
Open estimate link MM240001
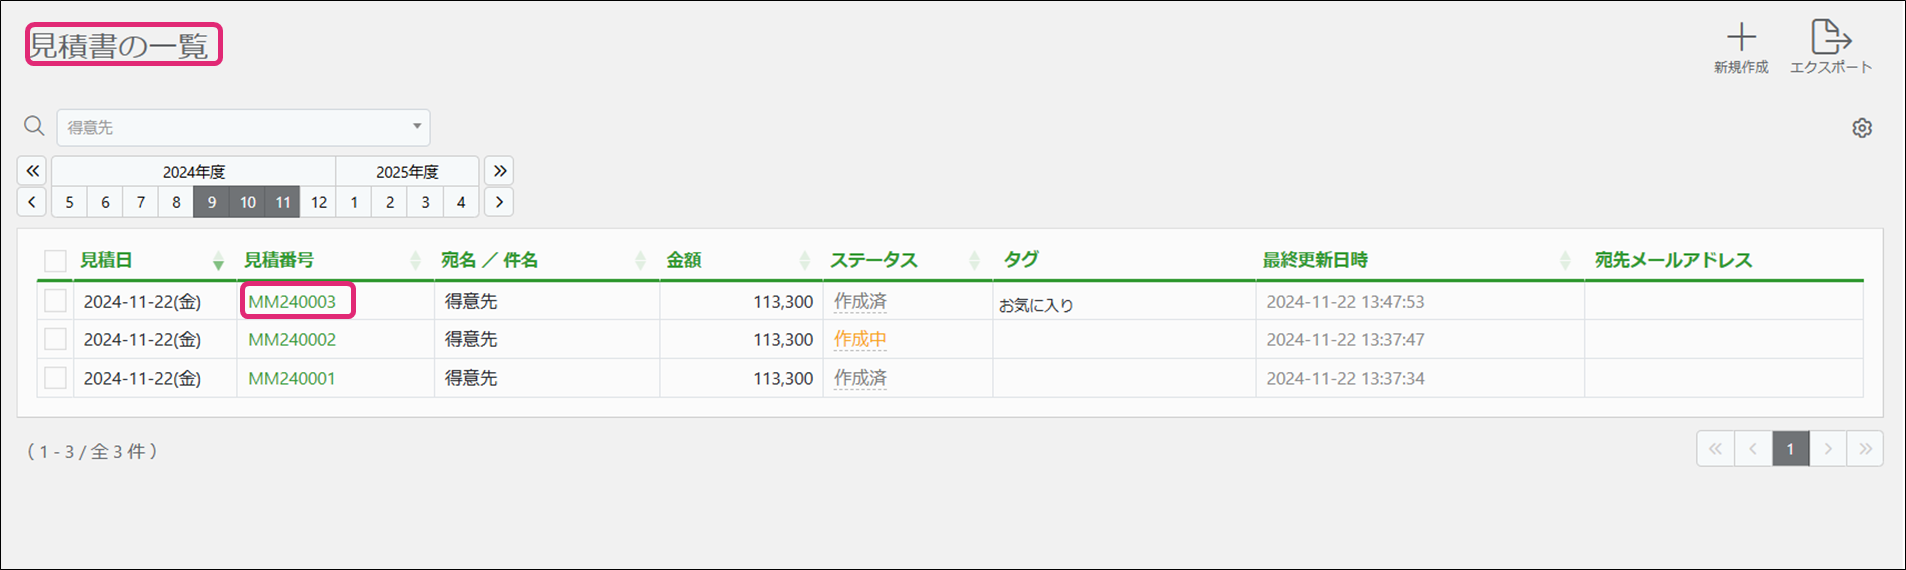[292, 378]
